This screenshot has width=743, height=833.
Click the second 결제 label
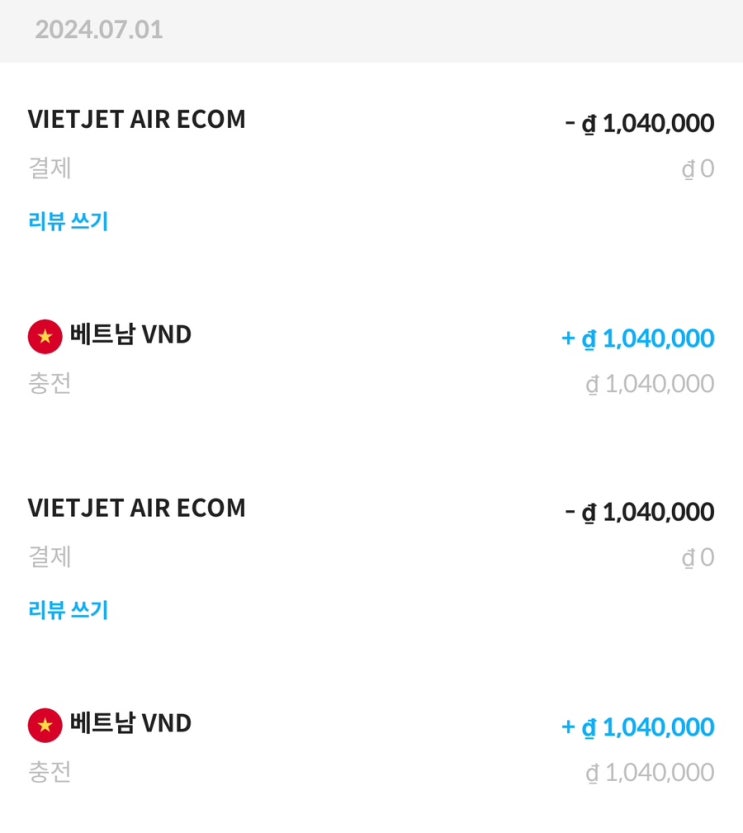50,556
